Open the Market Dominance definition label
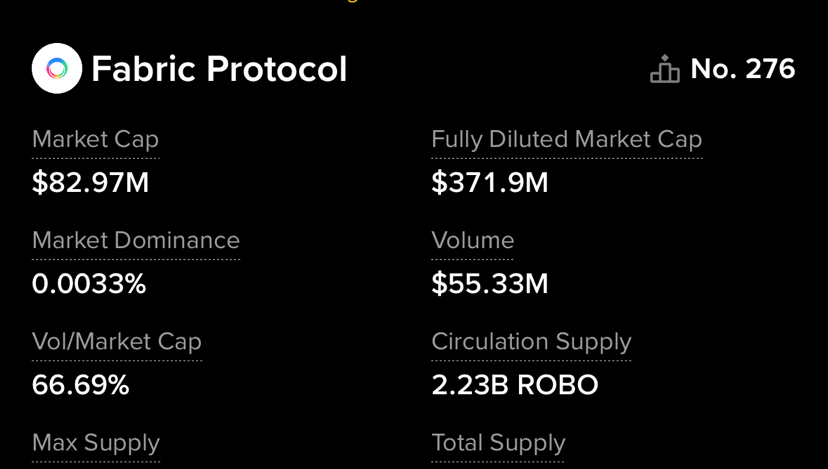Image resolution: width=828 pixels, height=469 pixels. click(x=136, y=241)
